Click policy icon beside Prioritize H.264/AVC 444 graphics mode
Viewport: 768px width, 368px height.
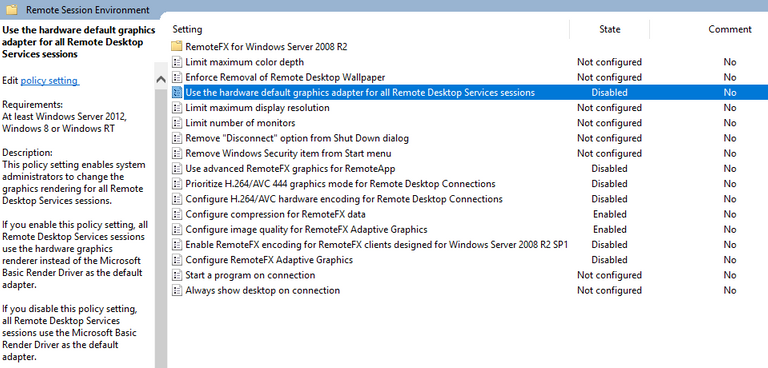coord(177,184)
